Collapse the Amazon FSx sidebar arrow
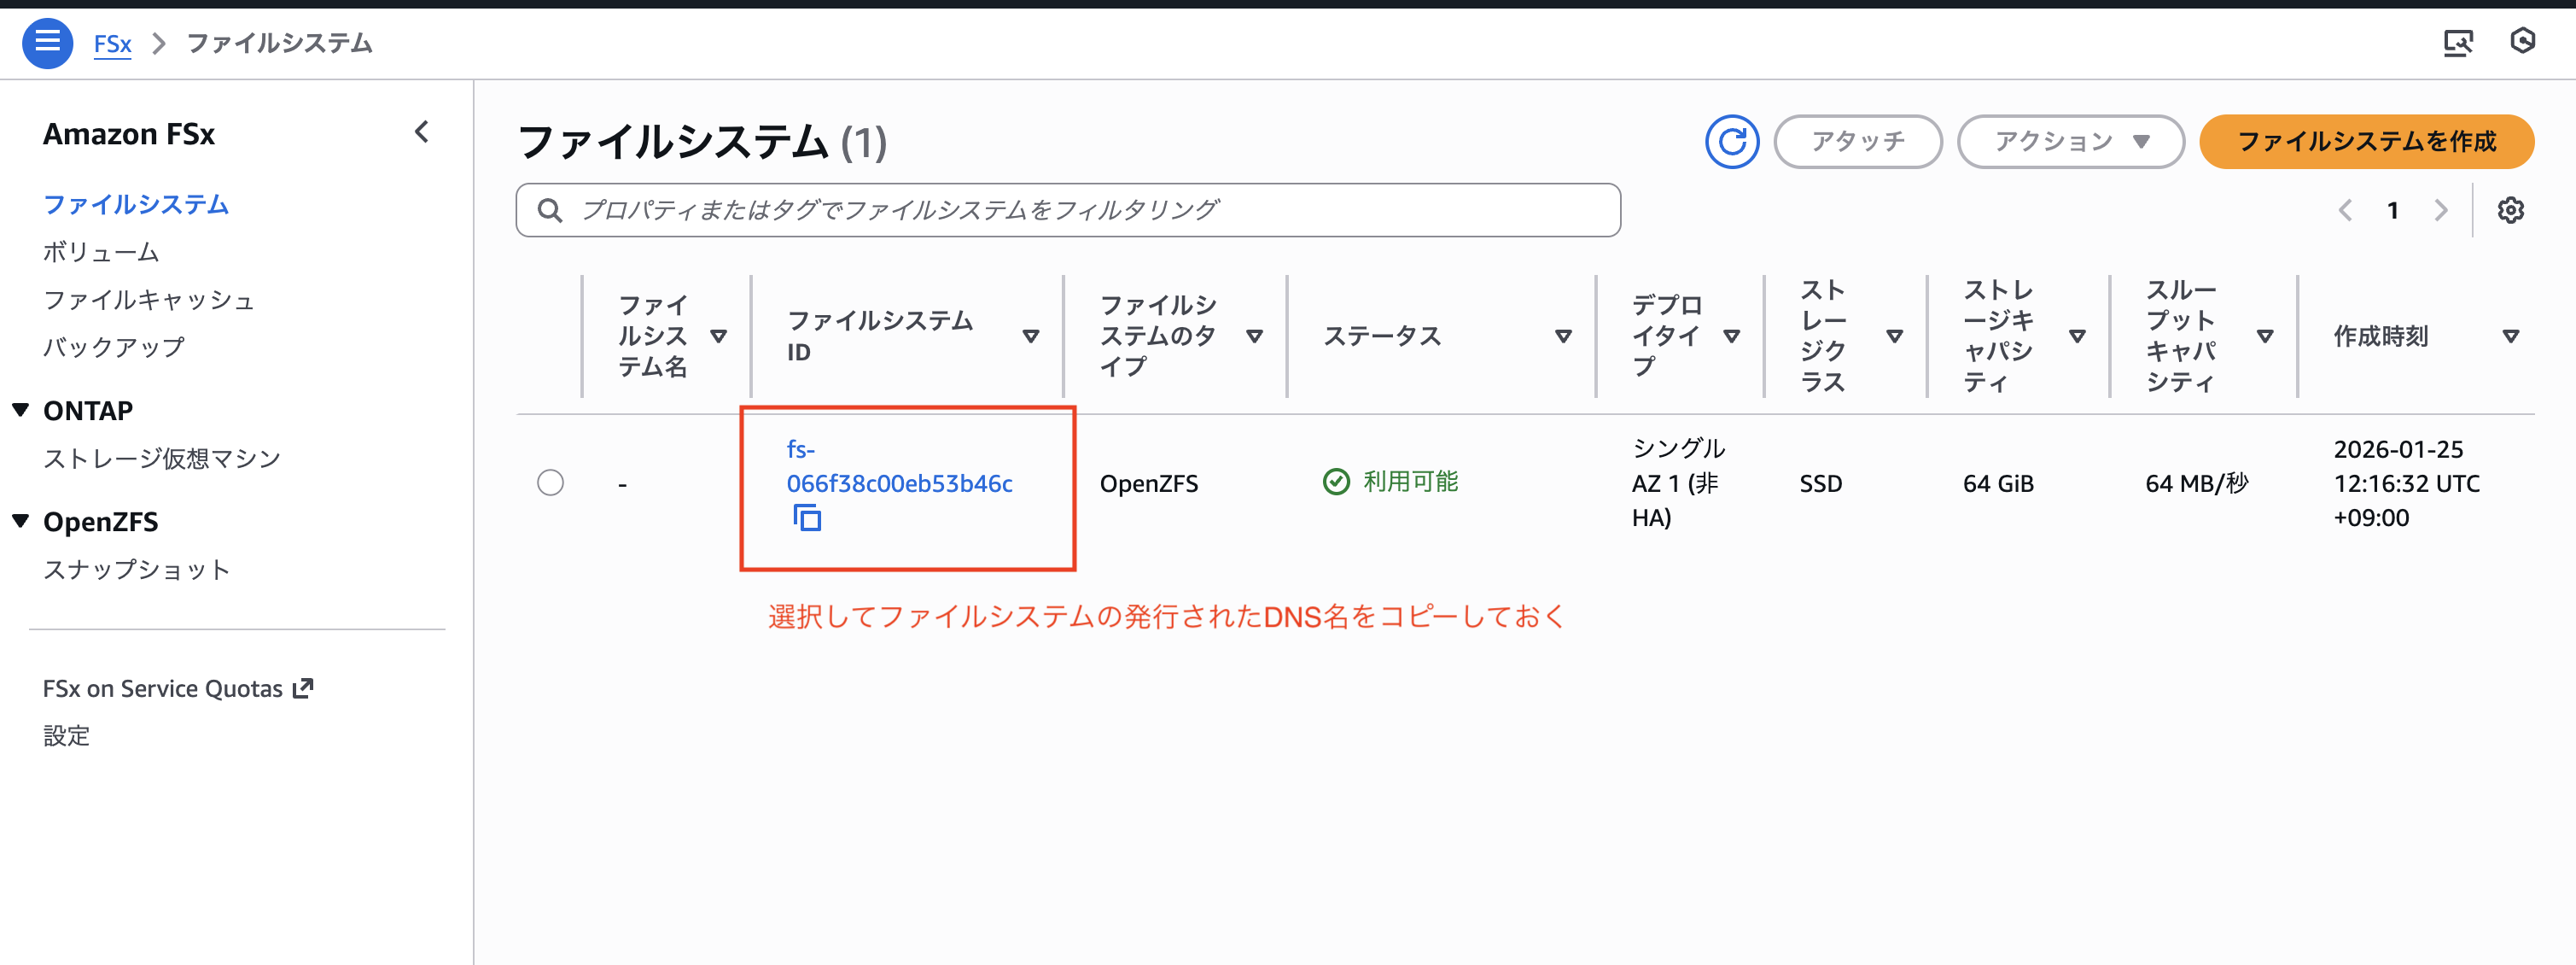This screenshot has height=965, width=2576. [x=422, y=132]
